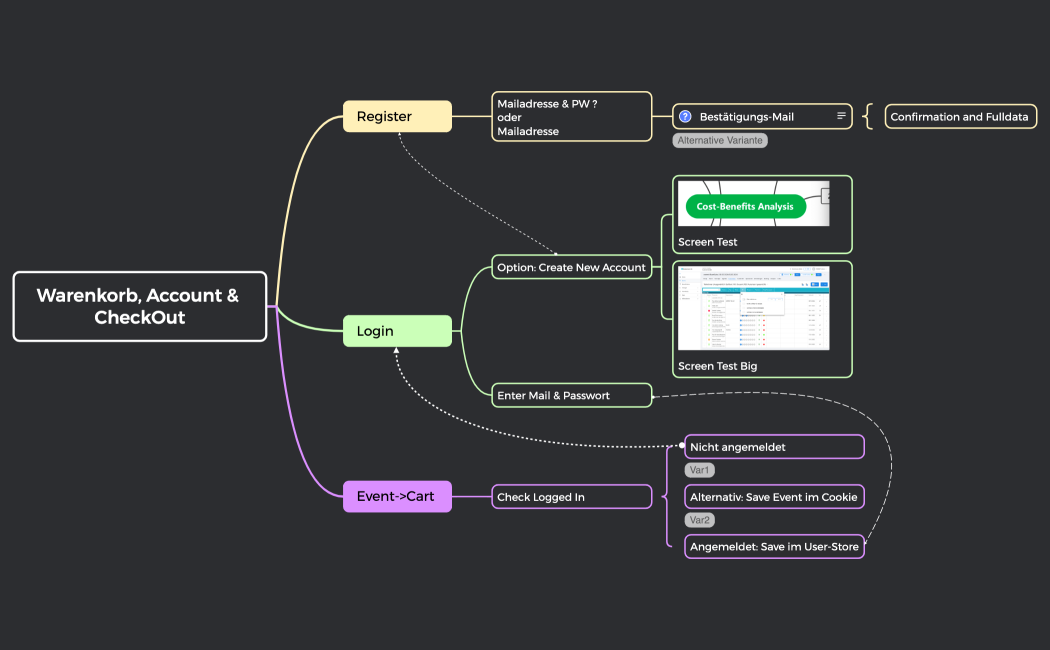Viewport: 1050px width, 650px height.
Task: Open the notes icon on Bestätigungs-Mail
Action: click(x=841, y=117)
